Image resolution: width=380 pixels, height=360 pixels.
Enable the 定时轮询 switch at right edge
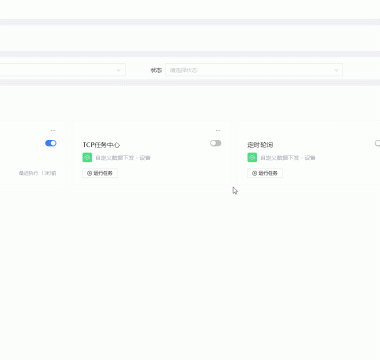click(x=377, y=143)
